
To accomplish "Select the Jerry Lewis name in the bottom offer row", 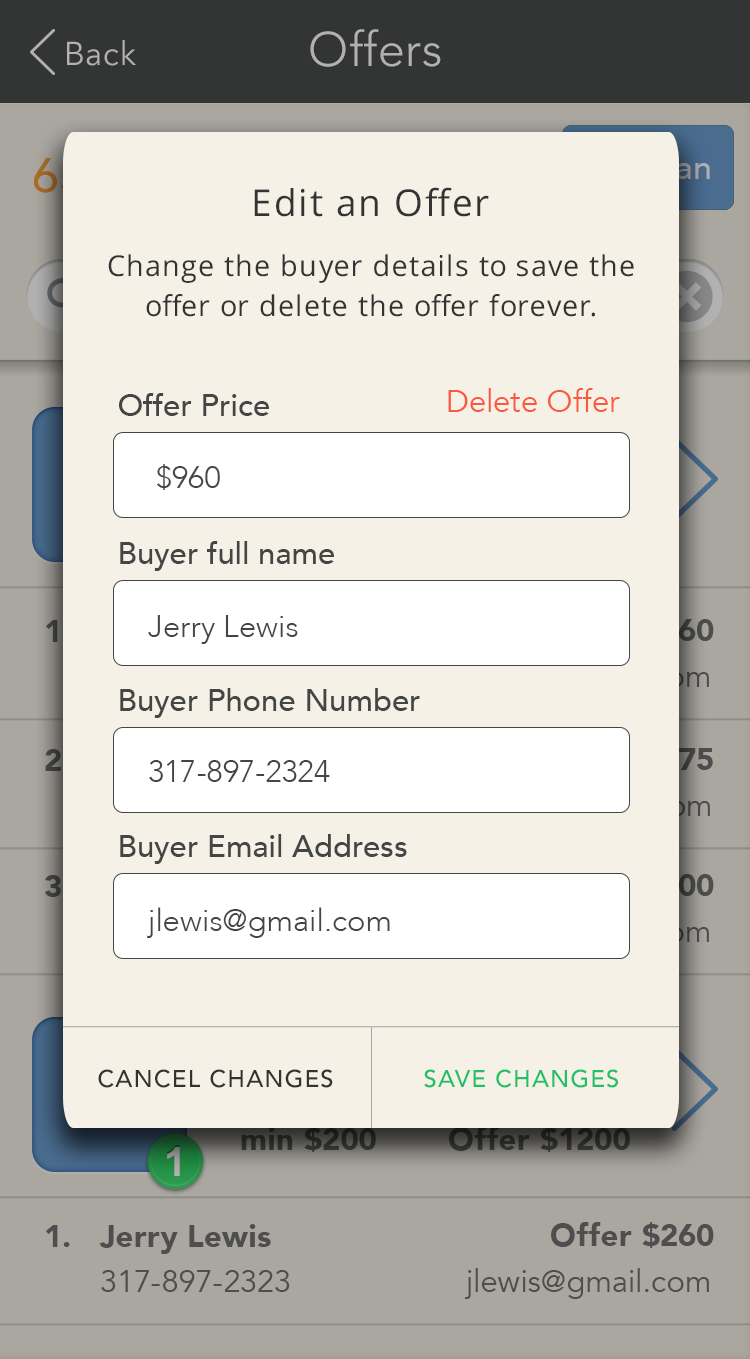I will [x=185, y=1237].
